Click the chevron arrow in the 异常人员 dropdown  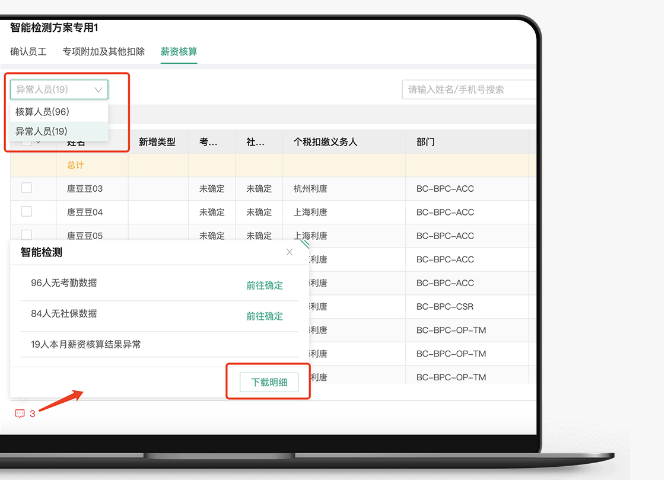[x=98, y=90]
